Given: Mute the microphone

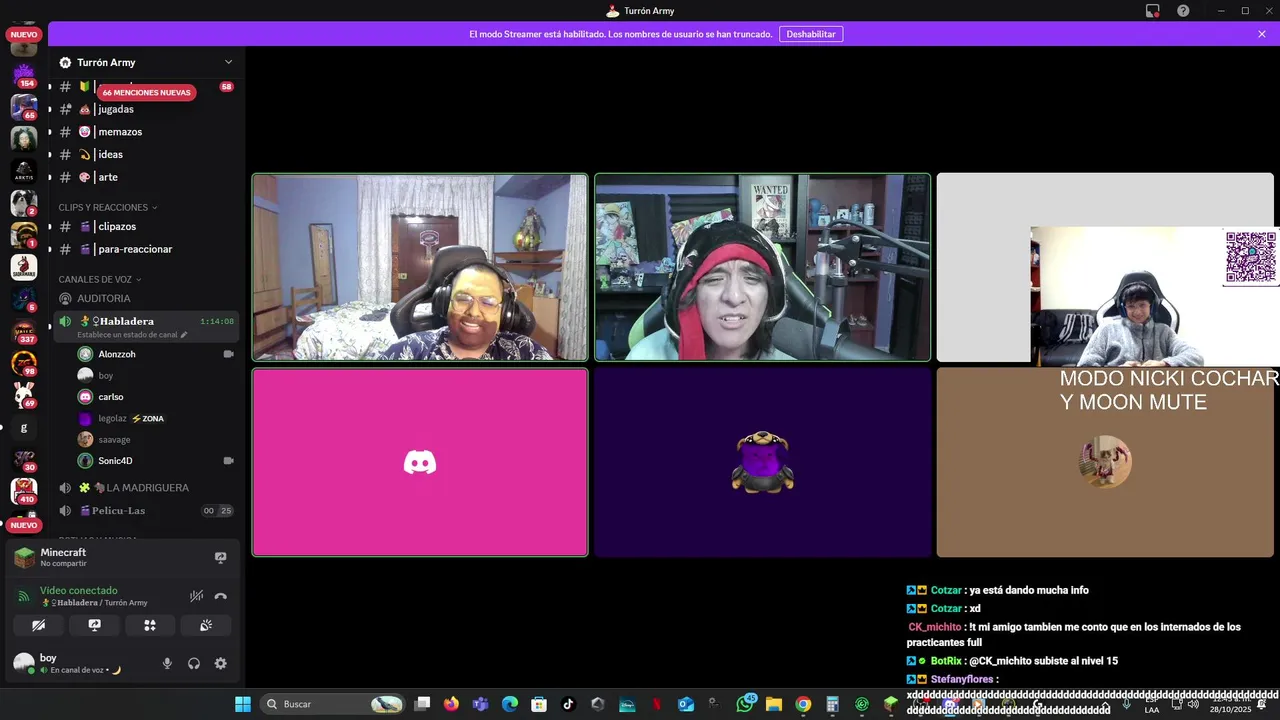Looking at the screenshot, I should coord(167,663).
